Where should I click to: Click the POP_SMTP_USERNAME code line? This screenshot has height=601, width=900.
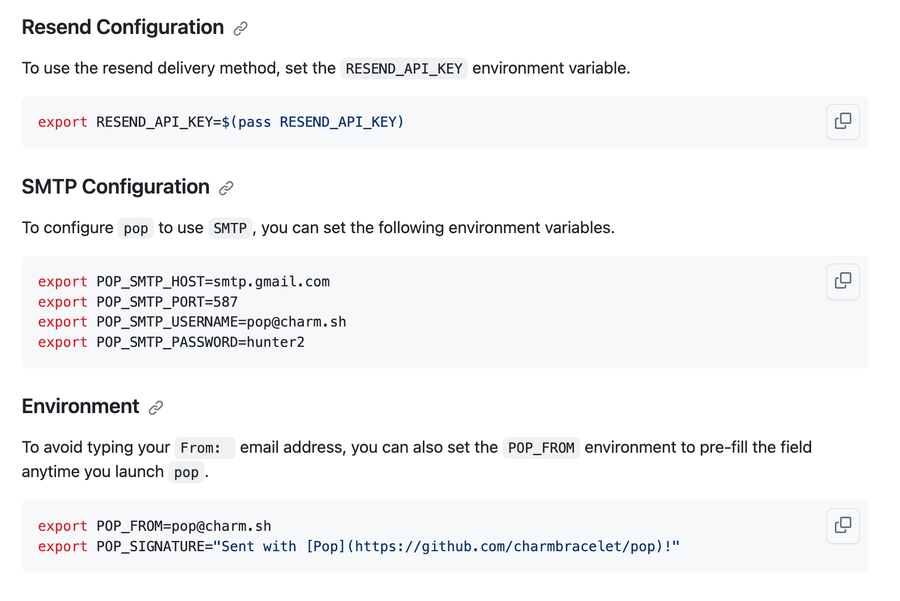tap(192, 322)
